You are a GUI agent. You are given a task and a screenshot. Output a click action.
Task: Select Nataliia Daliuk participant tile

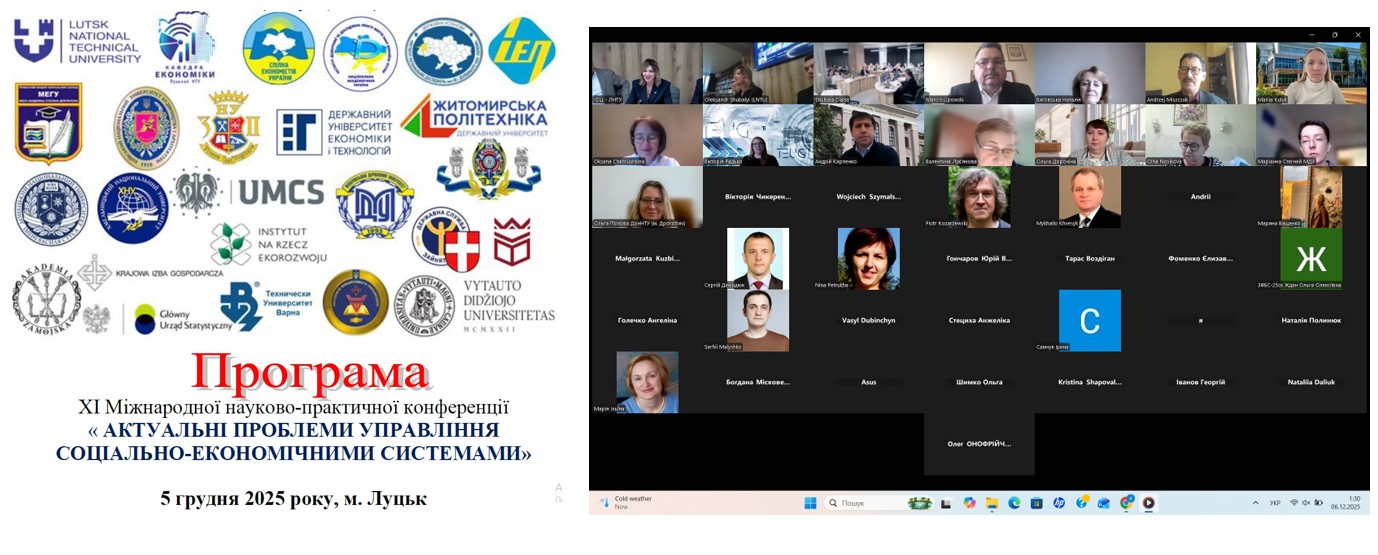pyautogui.click(x=1311, y=382)
